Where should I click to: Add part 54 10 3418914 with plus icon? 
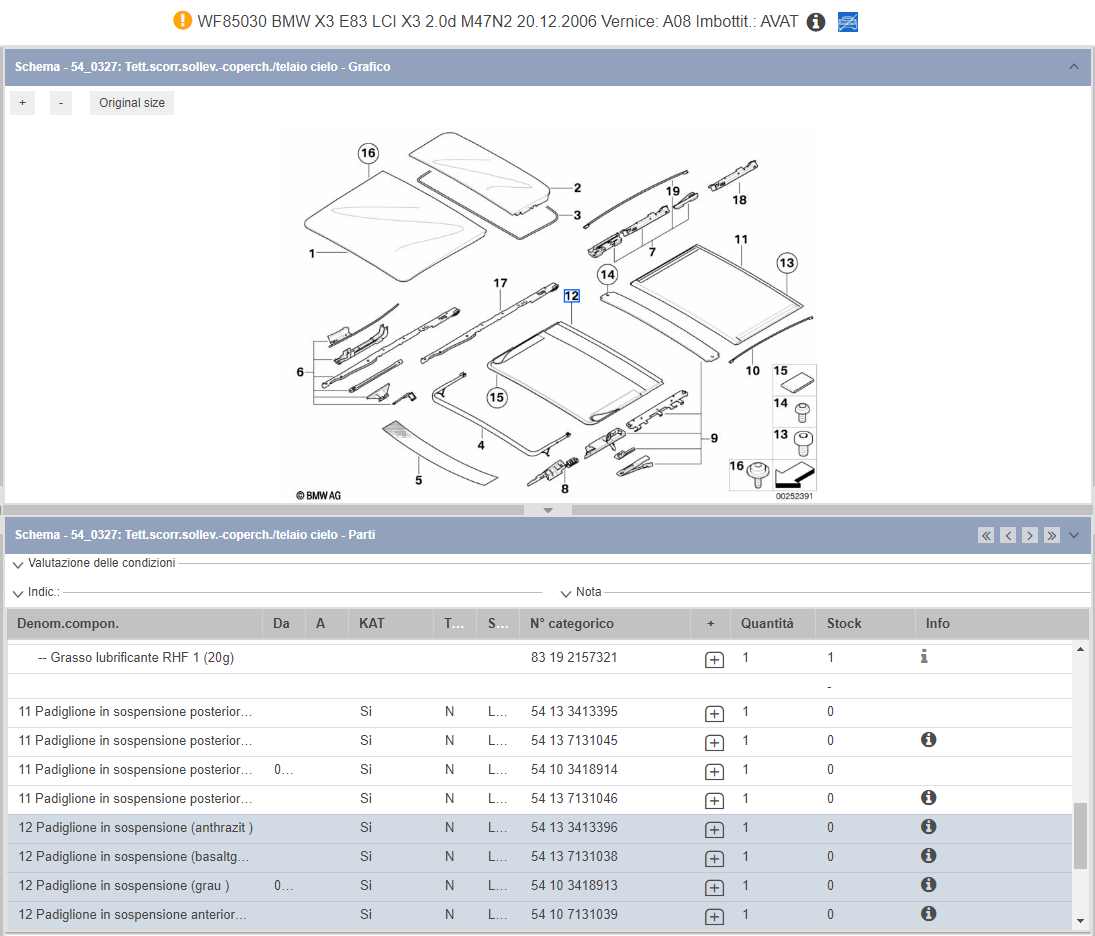tap(714, 772)
